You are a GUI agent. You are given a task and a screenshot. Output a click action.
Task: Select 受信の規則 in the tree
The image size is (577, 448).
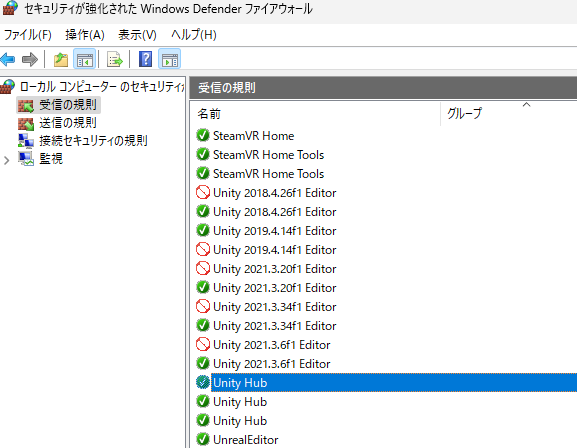tap(68, 105)
